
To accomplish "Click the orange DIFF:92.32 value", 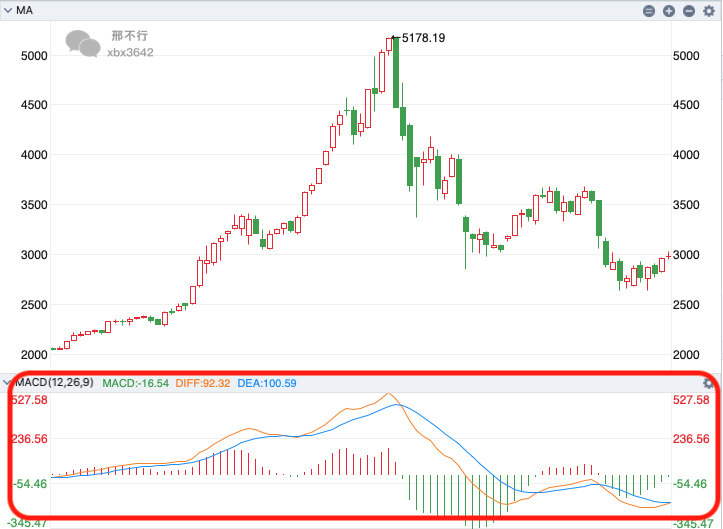I will click(203, 383).
